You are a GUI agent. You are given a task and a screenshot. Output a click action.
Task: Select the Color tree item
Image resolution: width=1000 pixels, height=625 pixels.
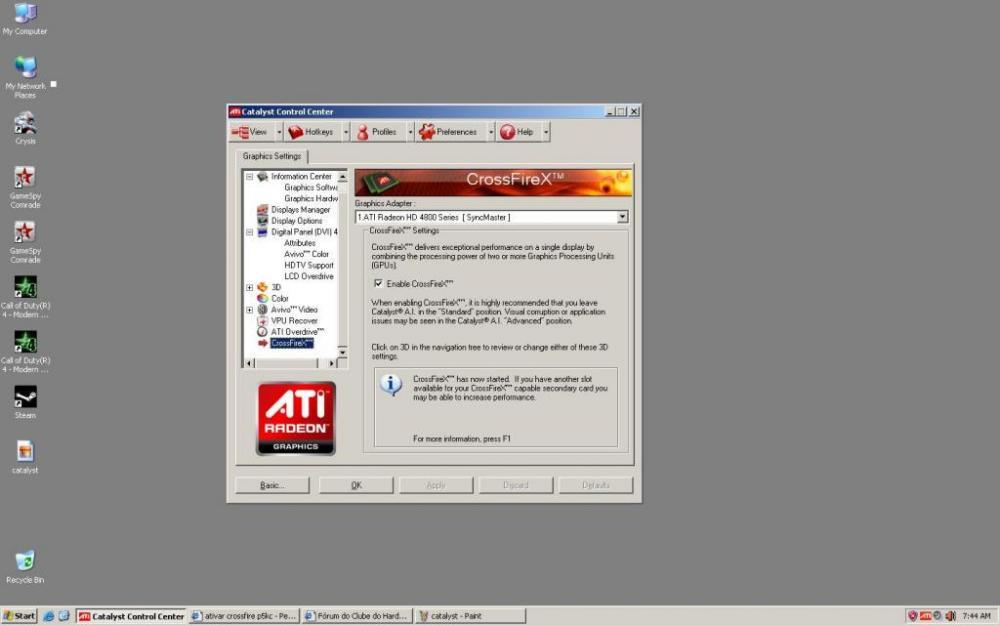pos(279,298)
